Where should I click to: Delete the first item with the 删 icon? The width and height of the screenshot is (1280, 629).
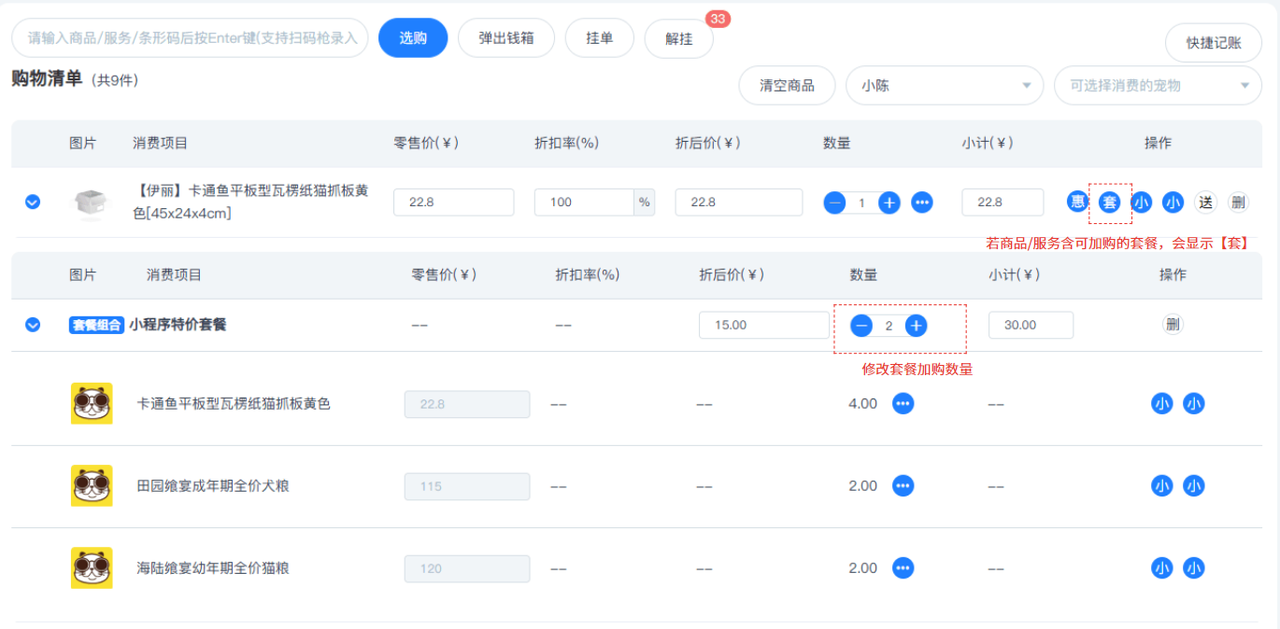tap(1238, 202)
